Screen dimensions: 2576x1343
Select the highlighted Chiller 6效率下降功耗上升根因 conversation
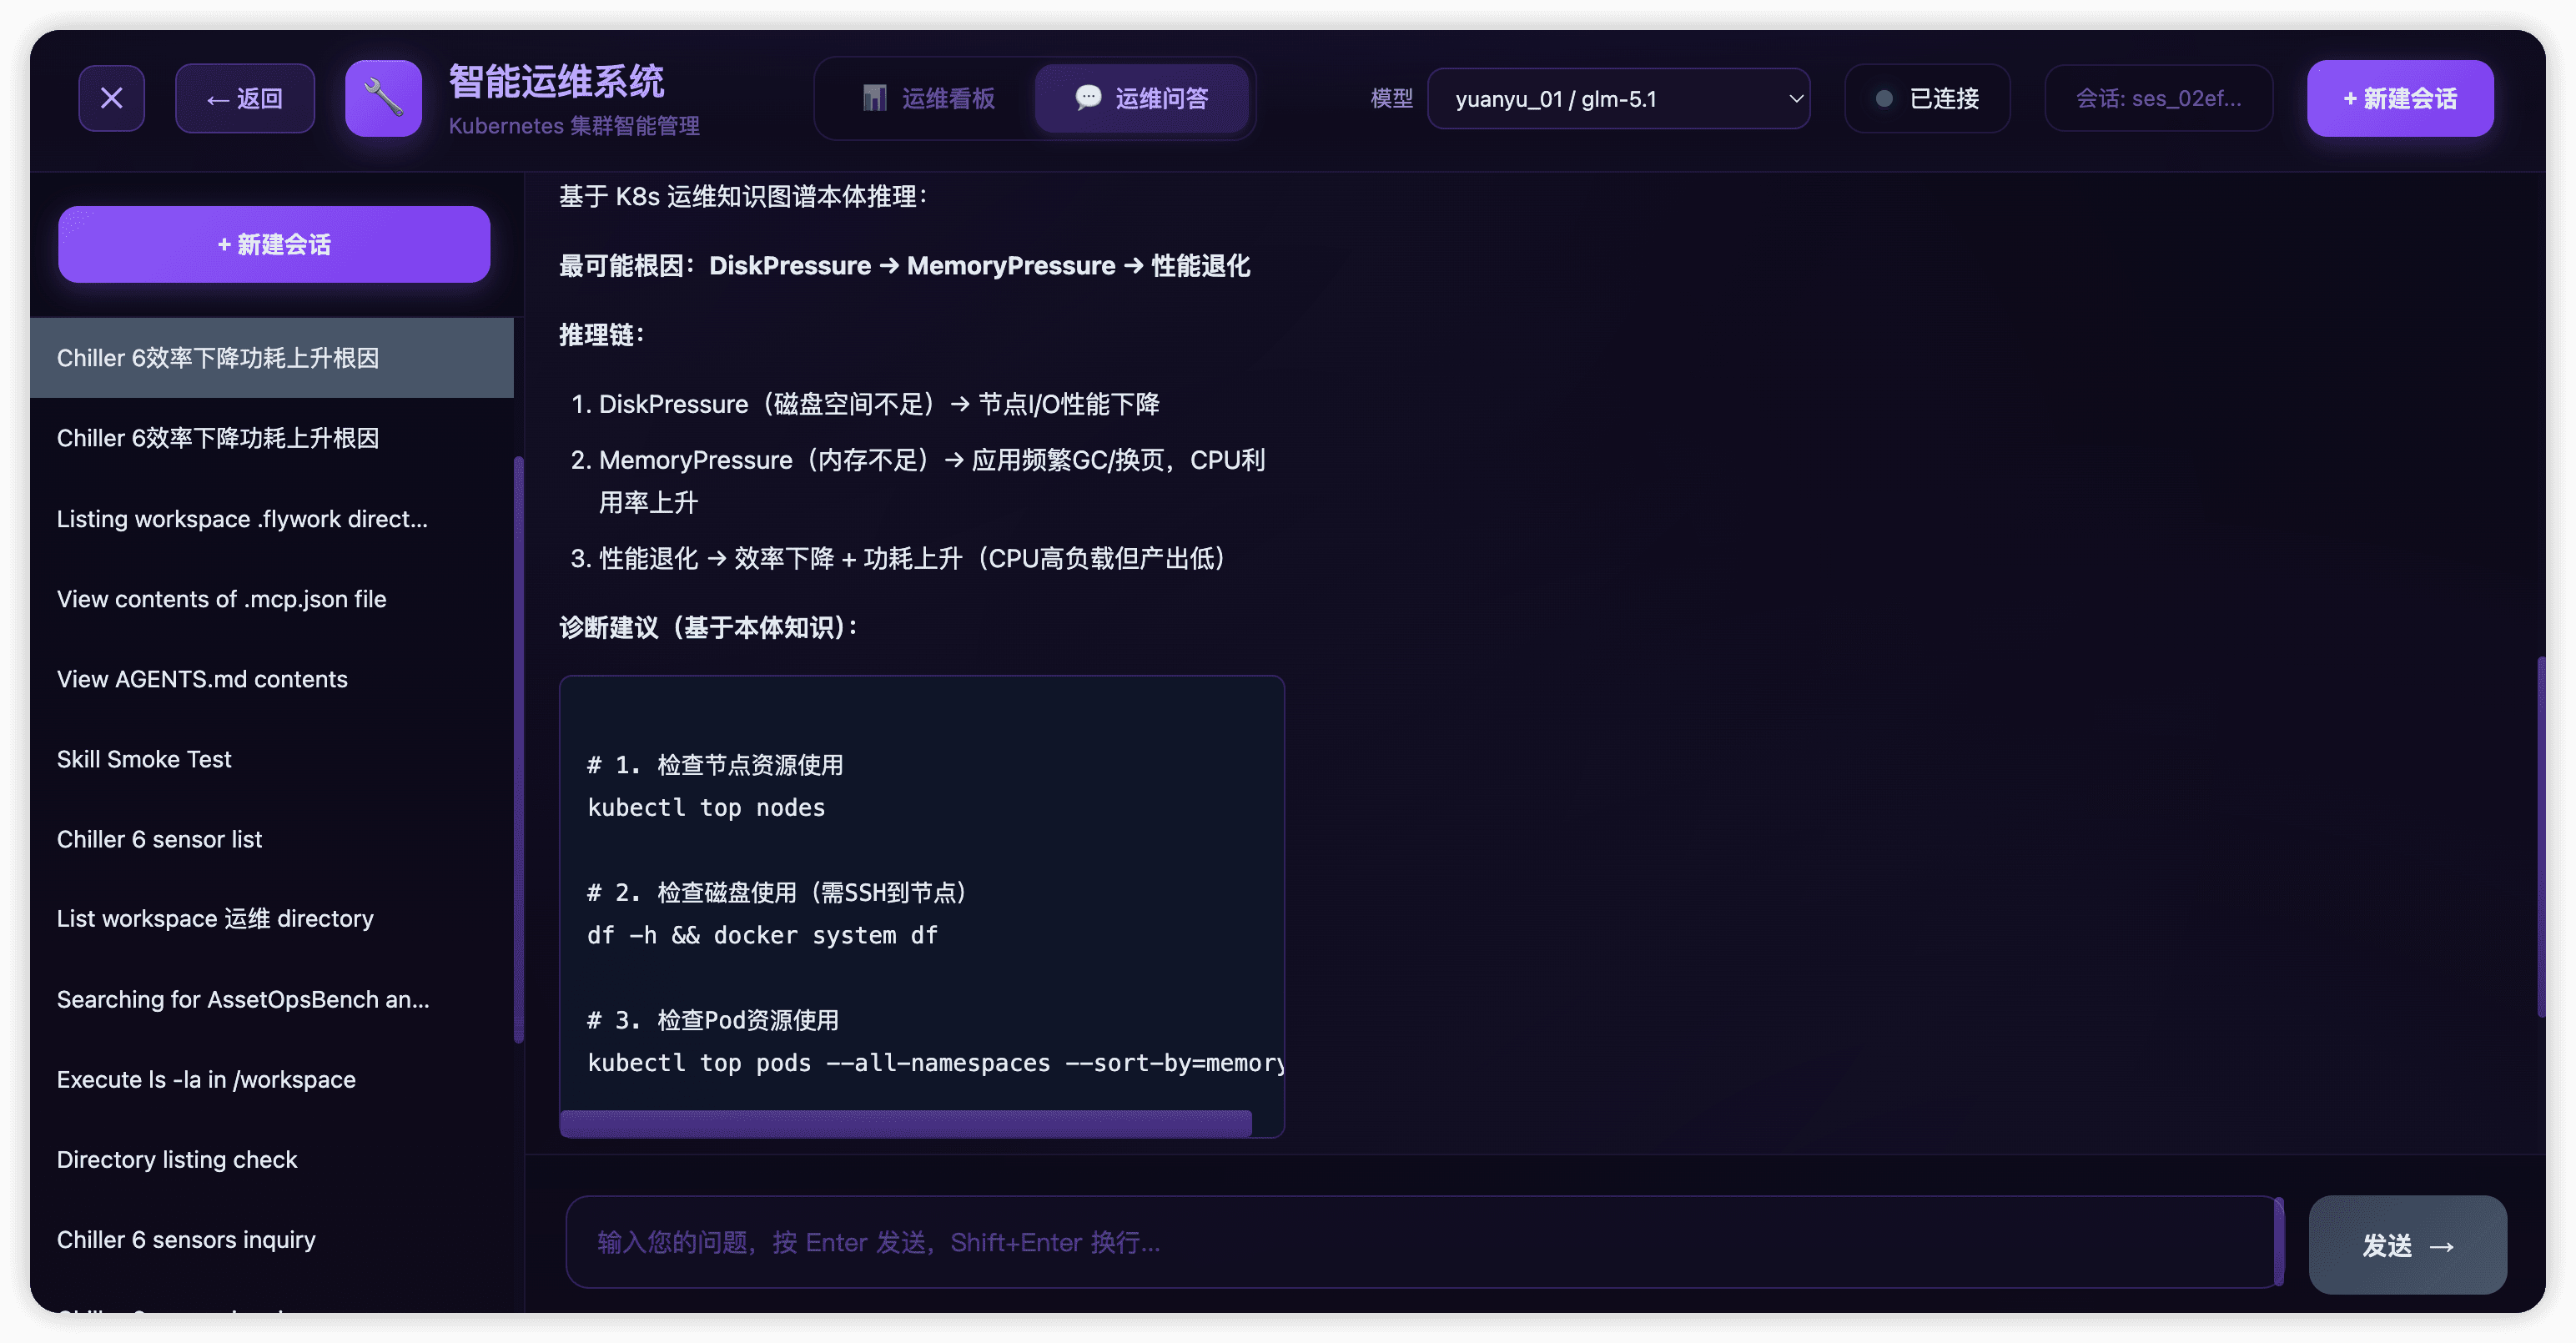[x=272, y=358]
